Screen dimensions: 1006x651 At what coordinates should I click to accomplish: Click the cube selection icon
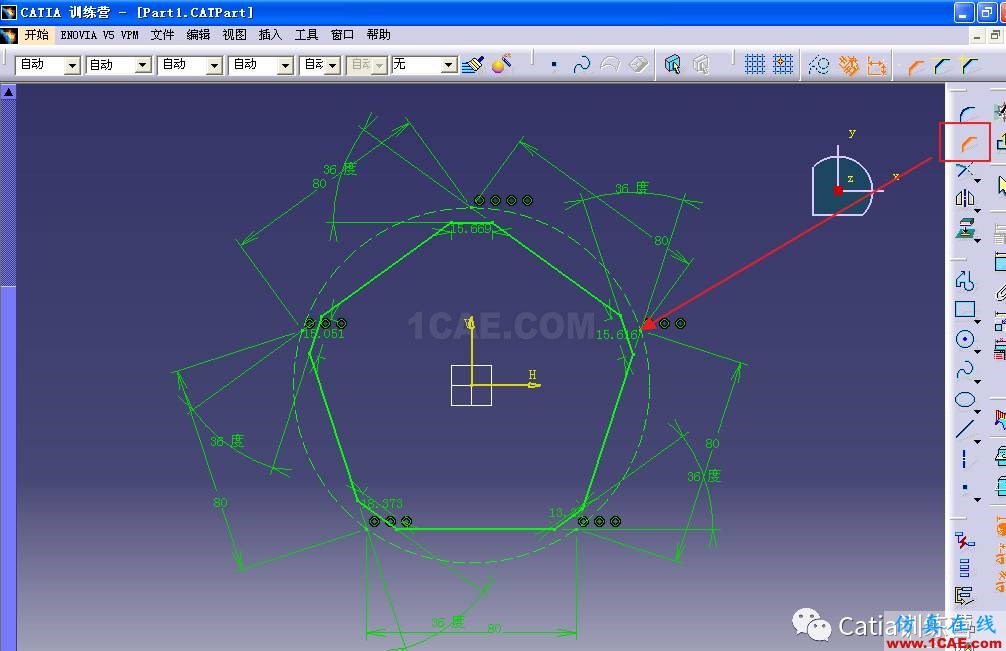(672, 64)
